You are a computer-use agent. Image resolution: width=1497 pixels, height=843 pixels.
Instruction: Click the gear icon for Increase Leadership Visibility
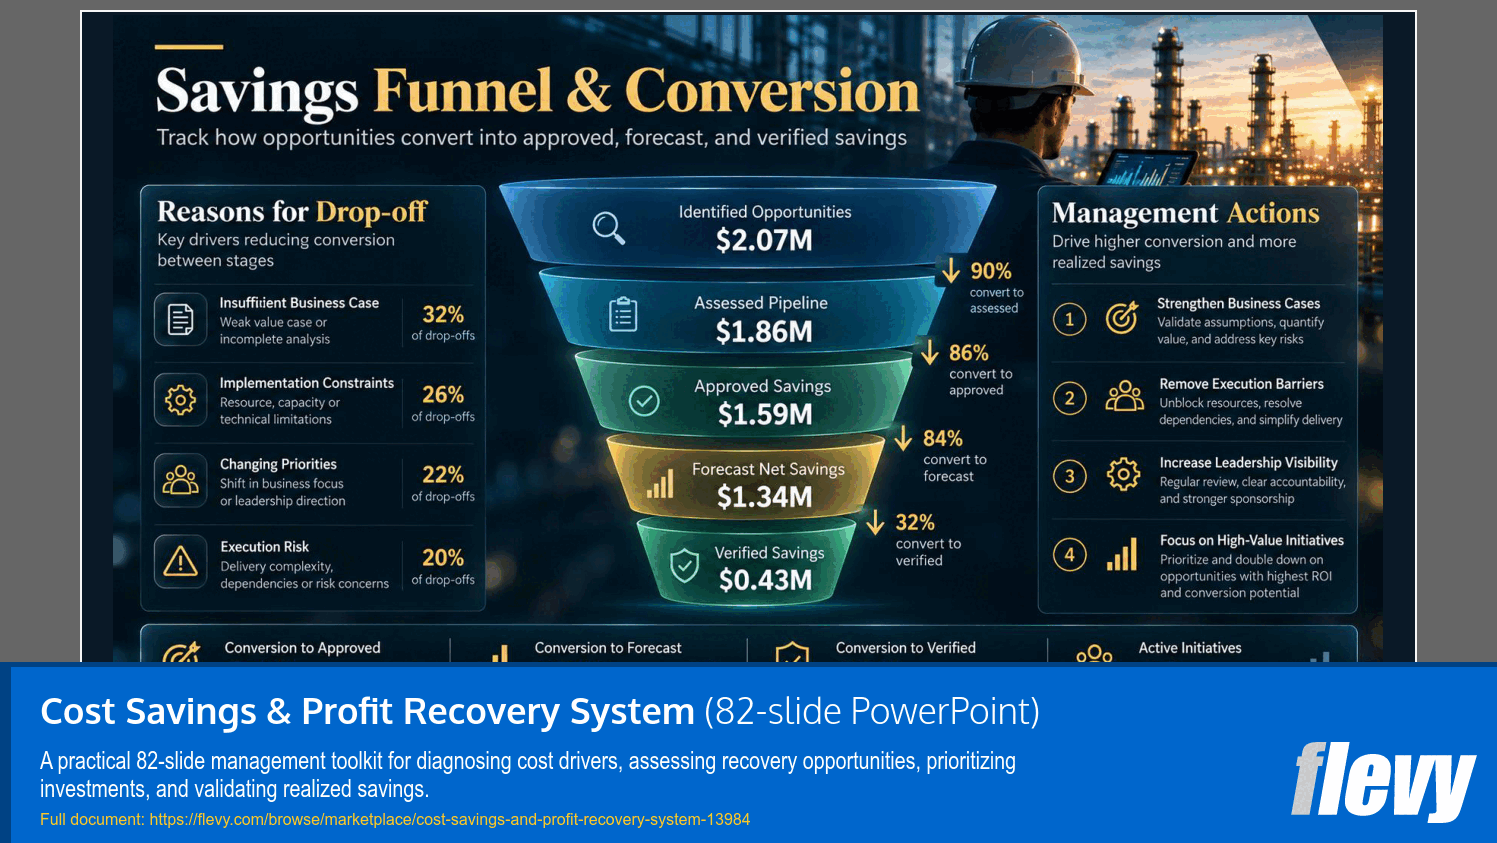1123,474
